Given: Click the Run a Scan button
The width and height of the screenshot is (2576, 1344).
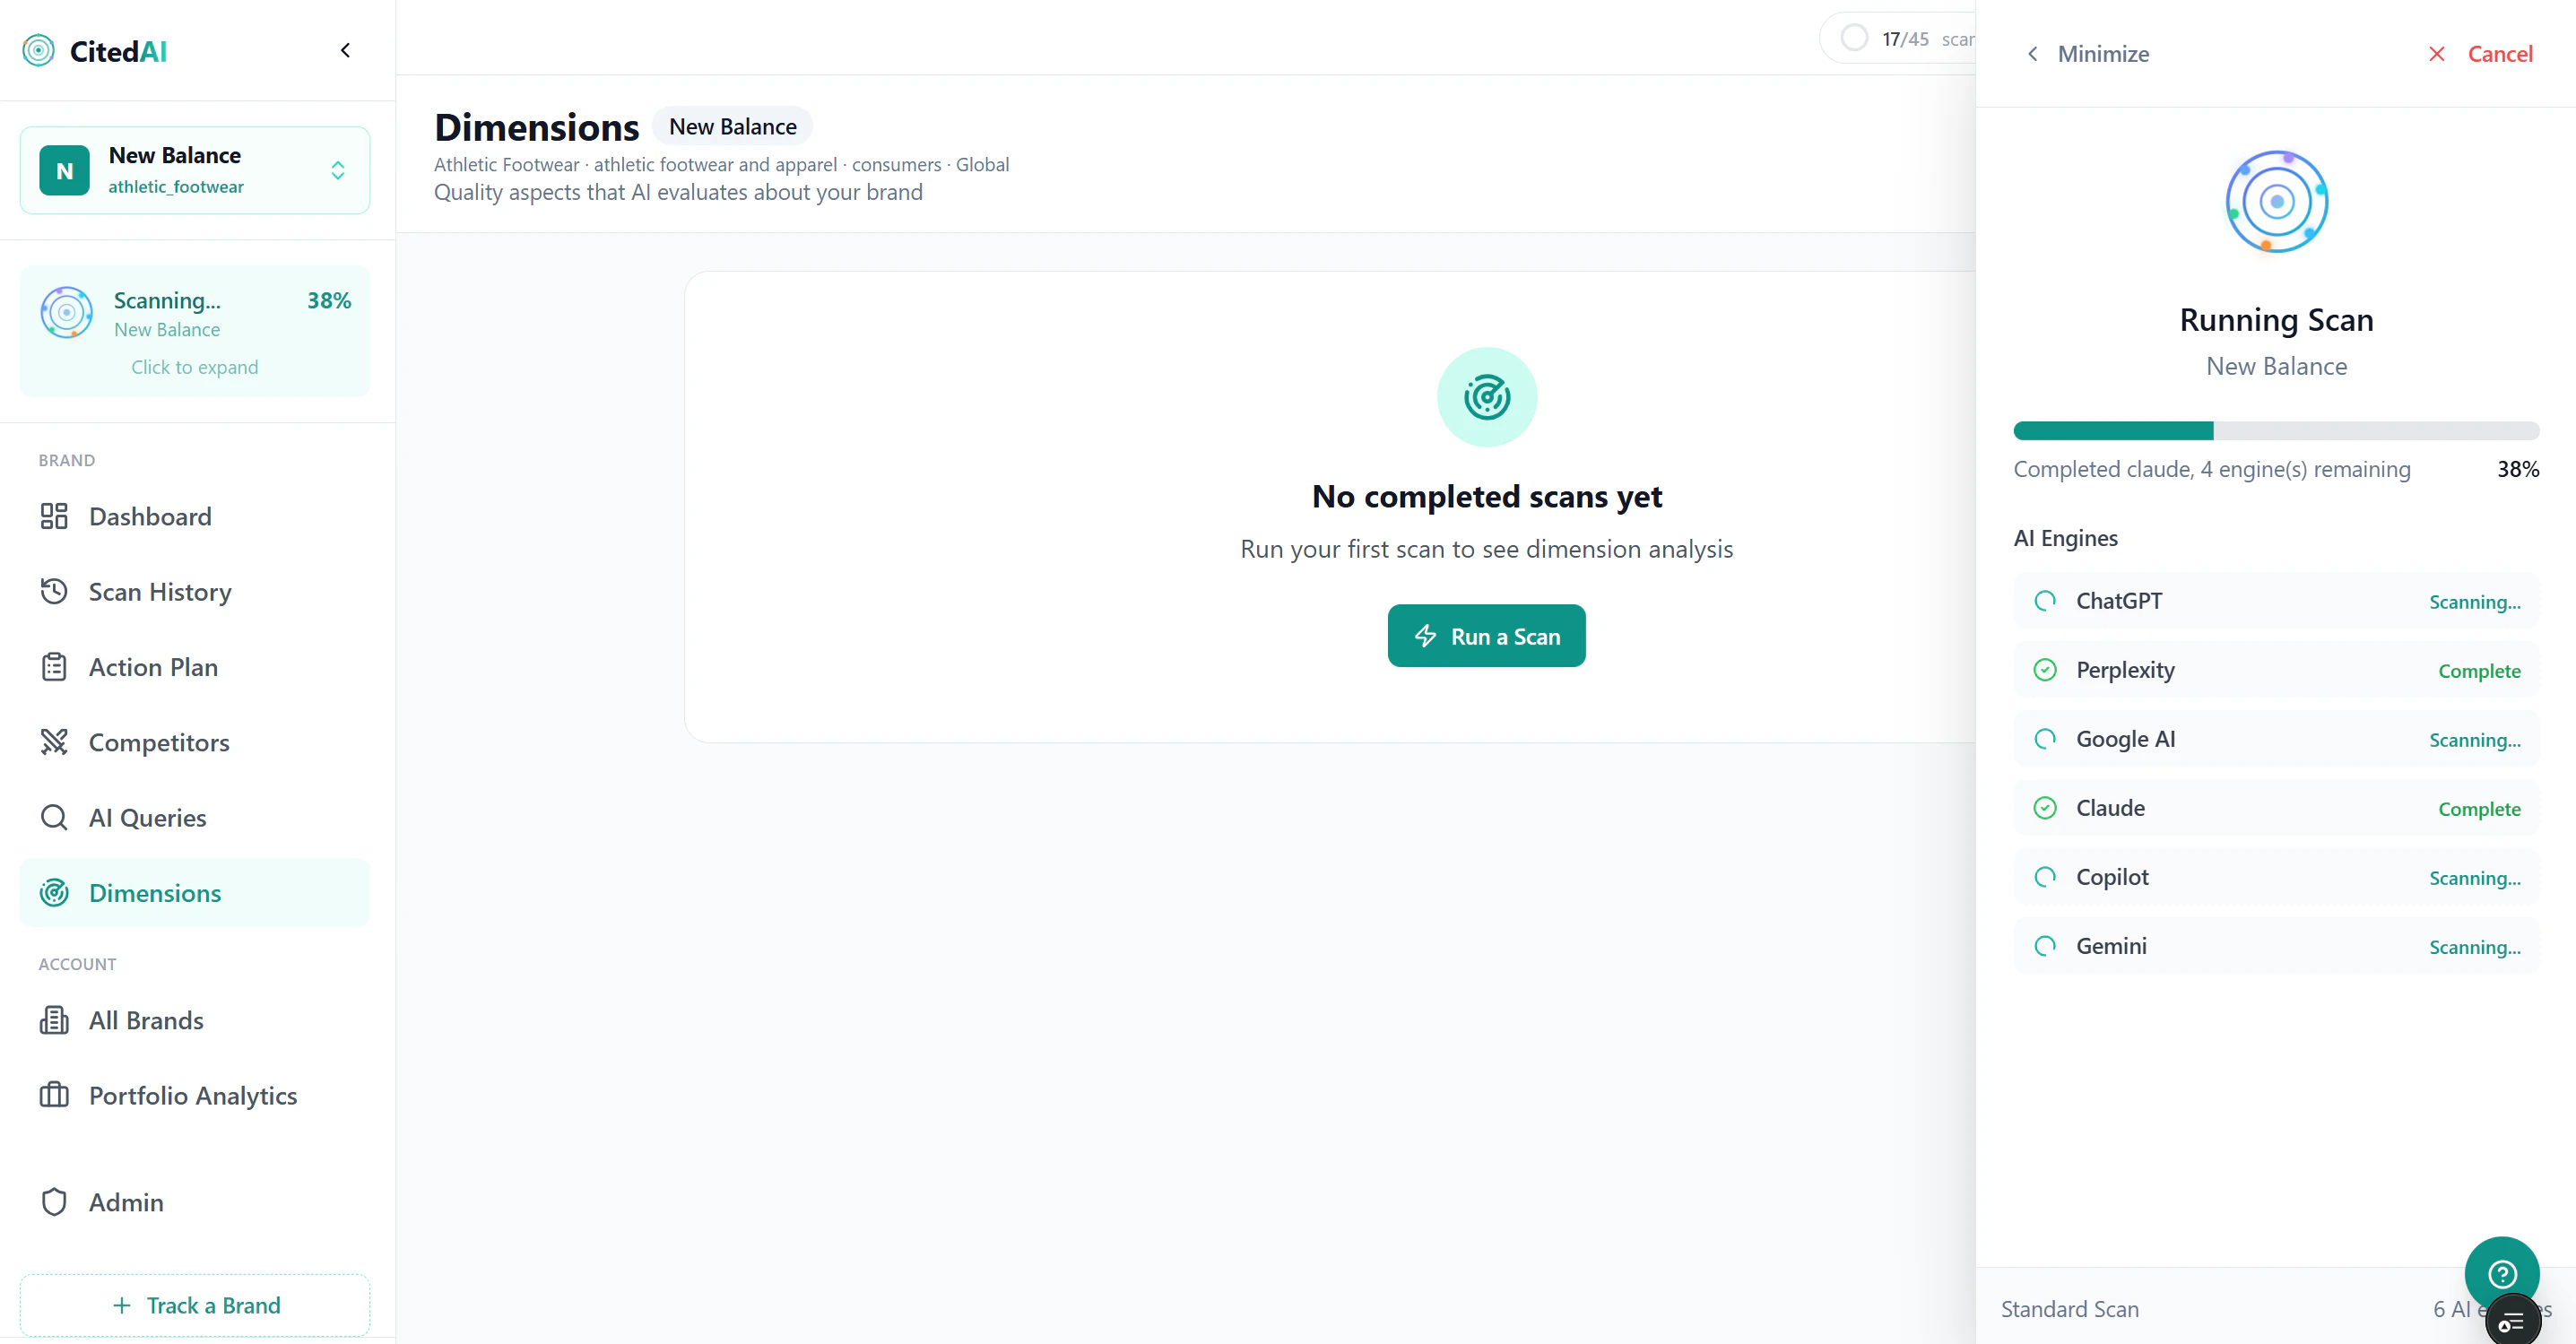Looking at the screenshot, I should pyautogui.click(x=1486, y=636).
